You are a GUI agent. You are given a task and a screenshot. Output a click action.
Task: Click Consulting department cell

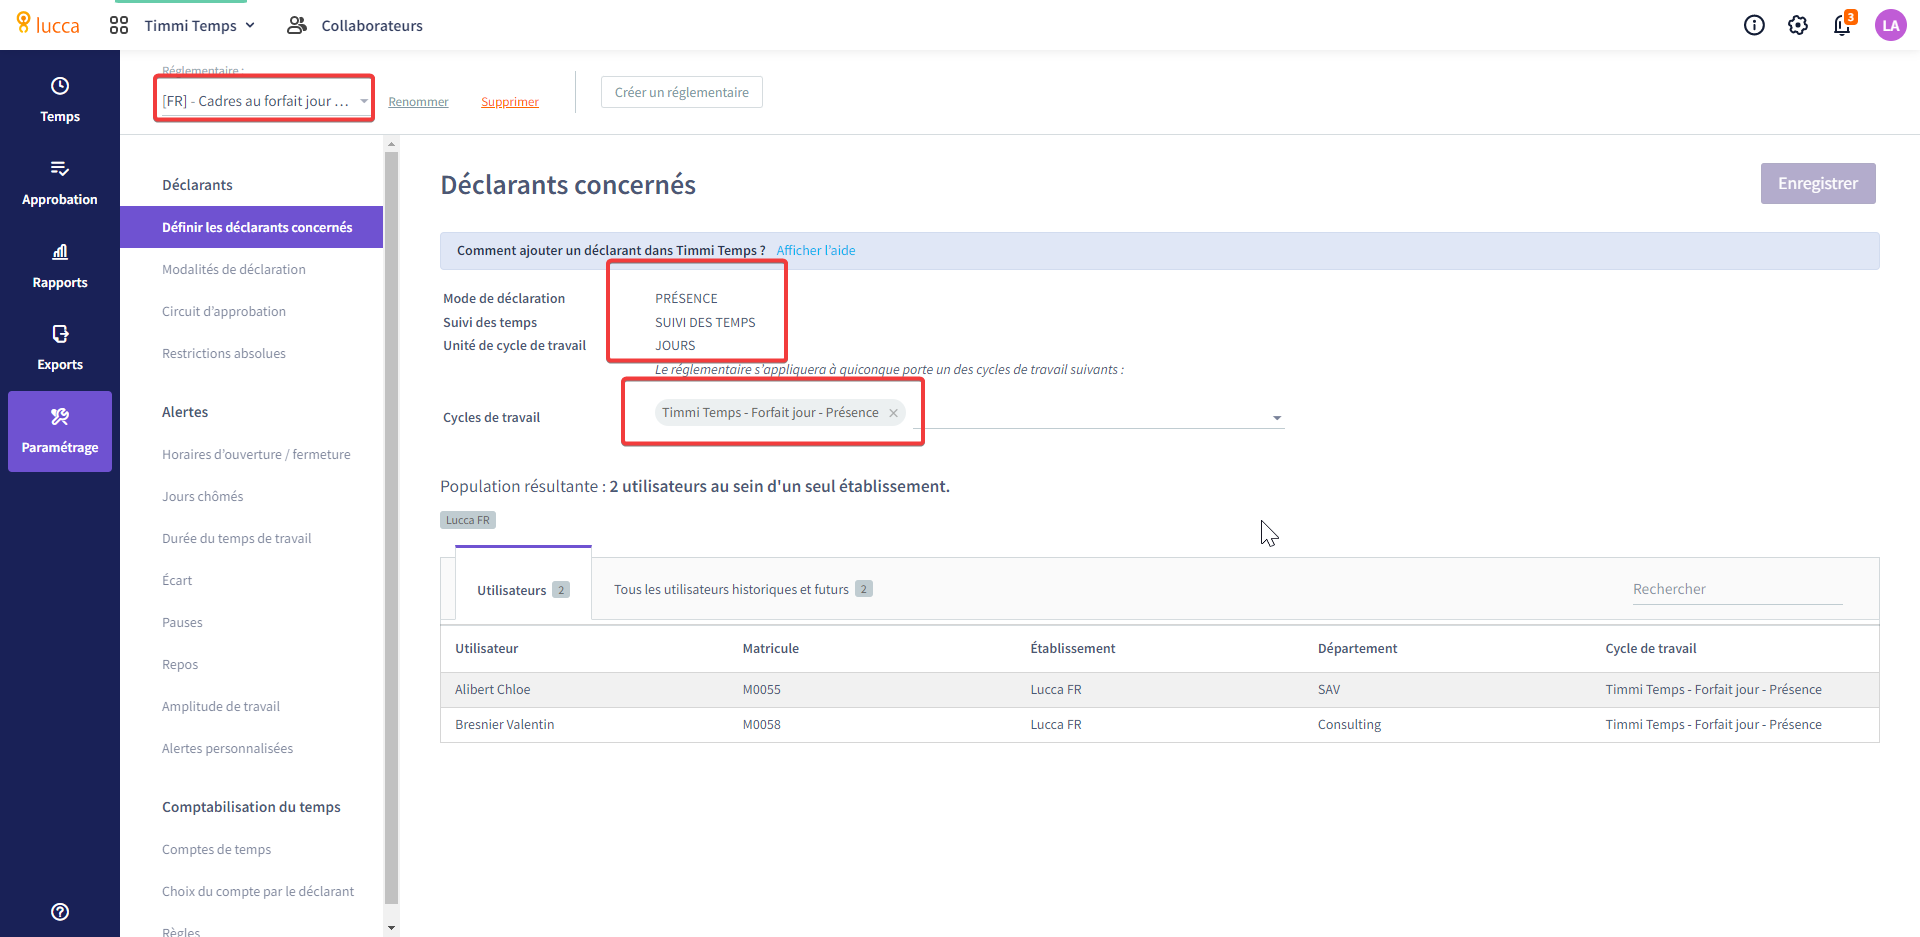click(x=1349, y=725)
